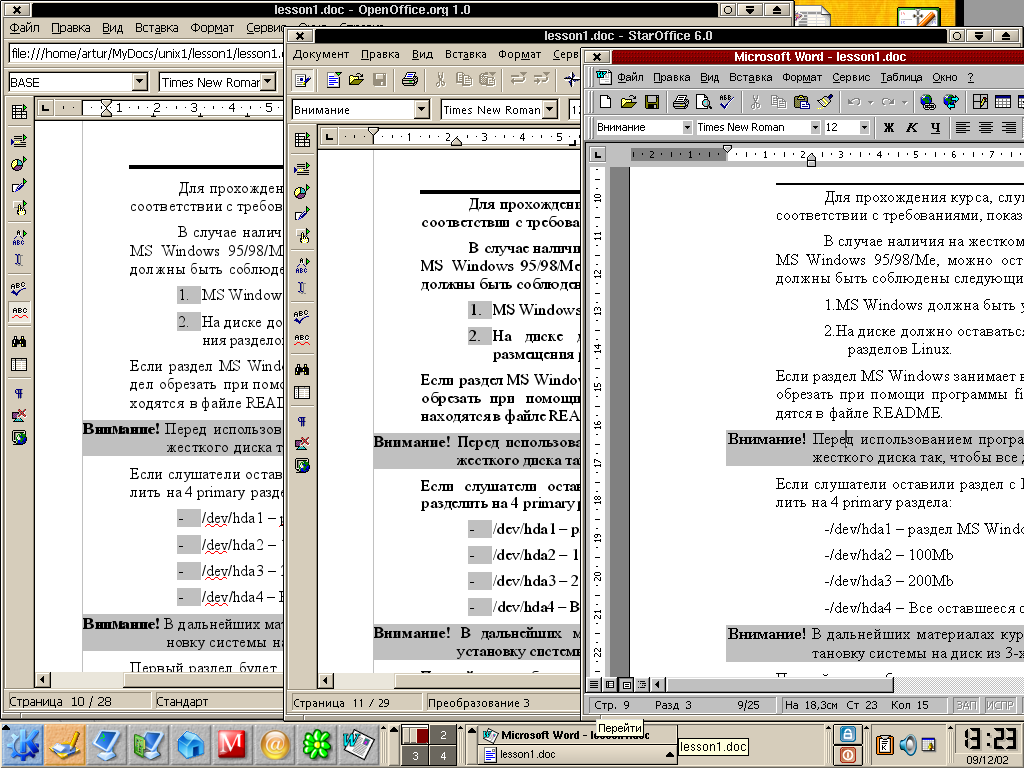1024x768 pixels.
Task: Open Вставка menu in StarOffice
Action: point(466,54)
